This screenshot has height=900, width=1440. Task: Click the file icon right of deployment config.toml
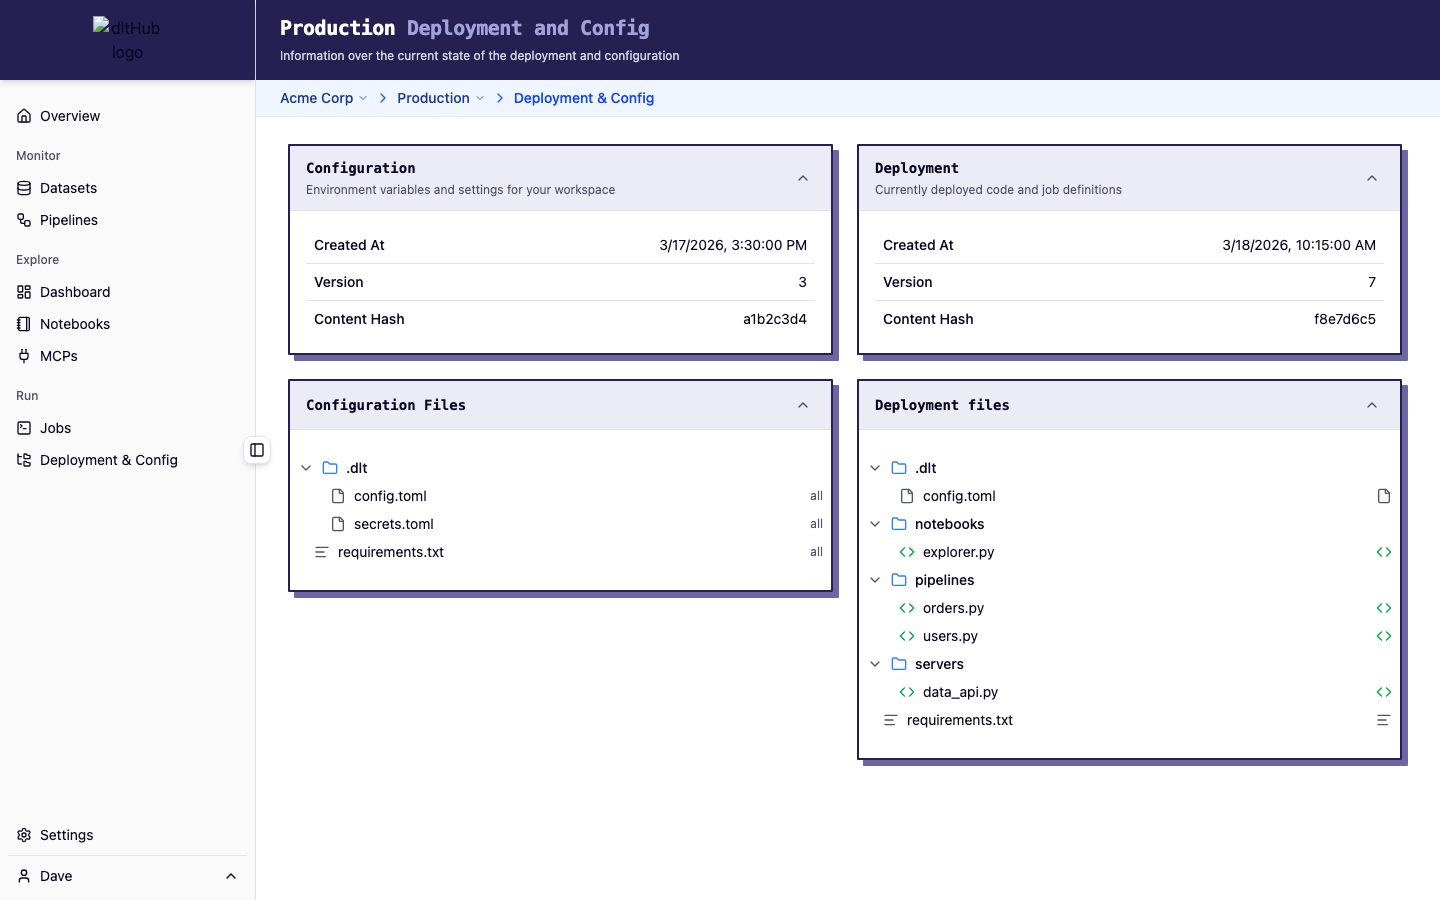[1384, 496]
